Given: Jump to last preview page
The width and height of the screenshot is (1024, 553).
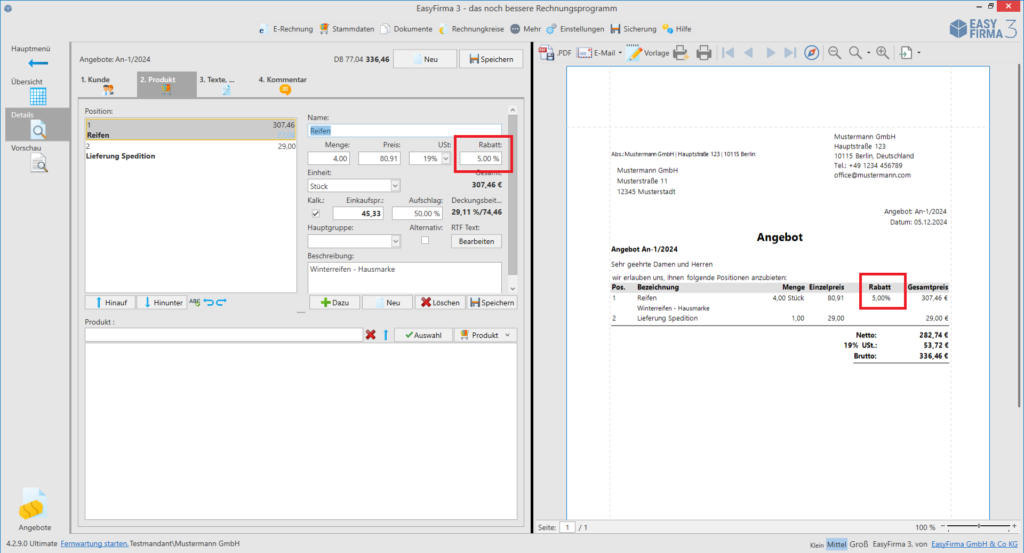Looking at the screenshot, I should 790,53.
